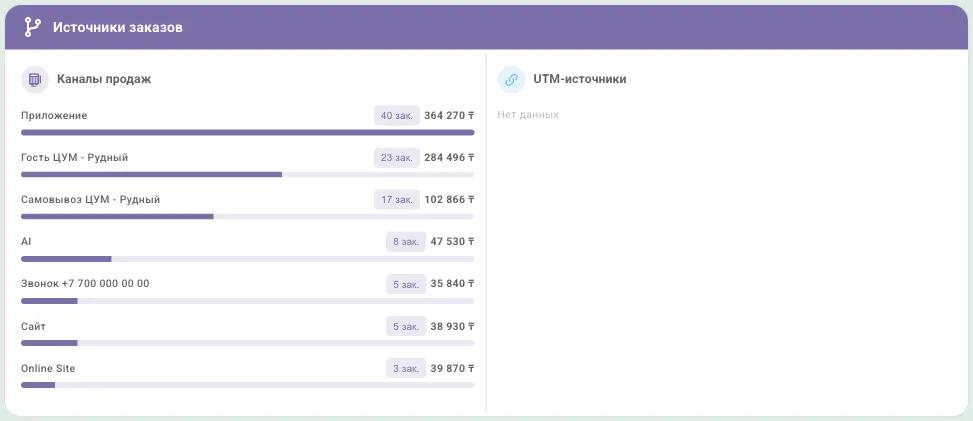Select the Сайт channel label
The image size is (973, 421).
(34, 326)
